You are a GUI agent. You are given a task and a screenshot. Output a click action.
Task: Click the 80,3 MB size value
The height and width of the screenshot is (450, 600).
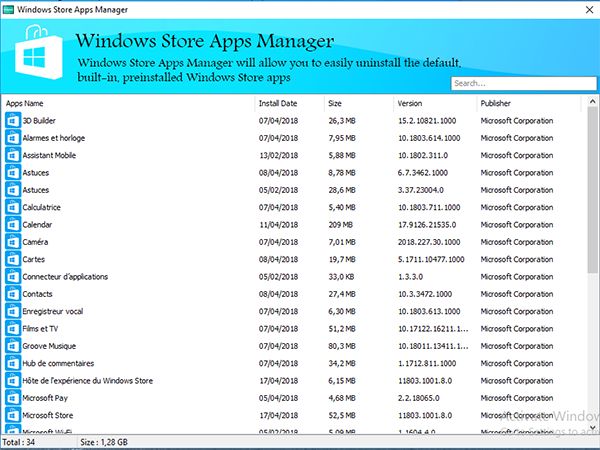(x=342, y=346)
